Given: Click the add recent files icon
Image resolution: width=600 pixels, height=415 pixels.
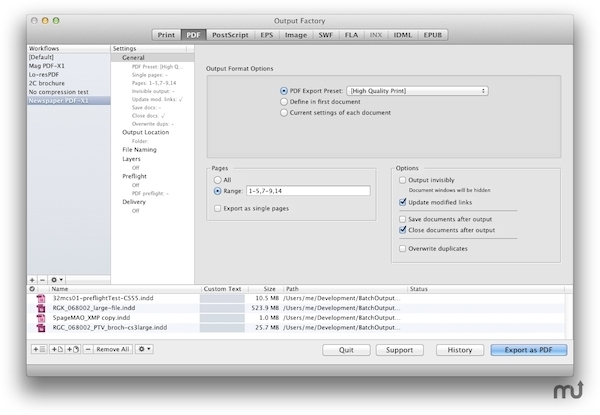Looking at the screenshot, I should click(x=73, y=349).
